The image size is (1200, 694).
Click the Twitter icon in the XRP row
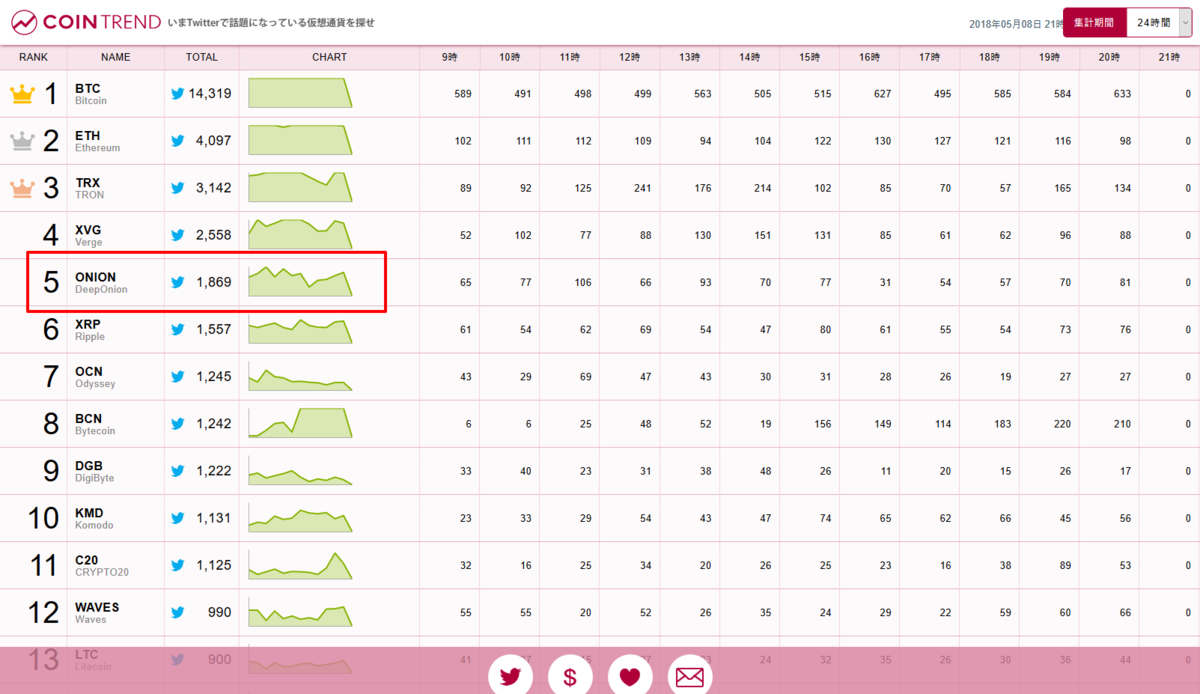coord(178,329)
